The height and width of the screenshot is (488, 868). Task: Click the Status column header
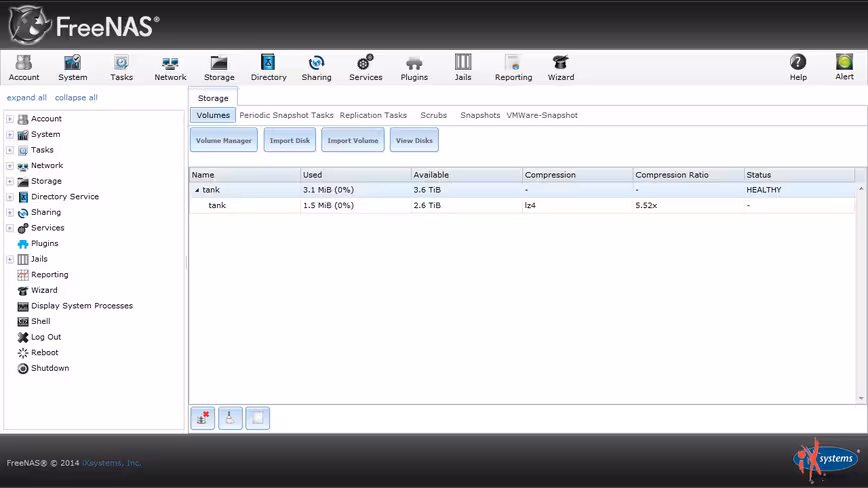[799, 175]
